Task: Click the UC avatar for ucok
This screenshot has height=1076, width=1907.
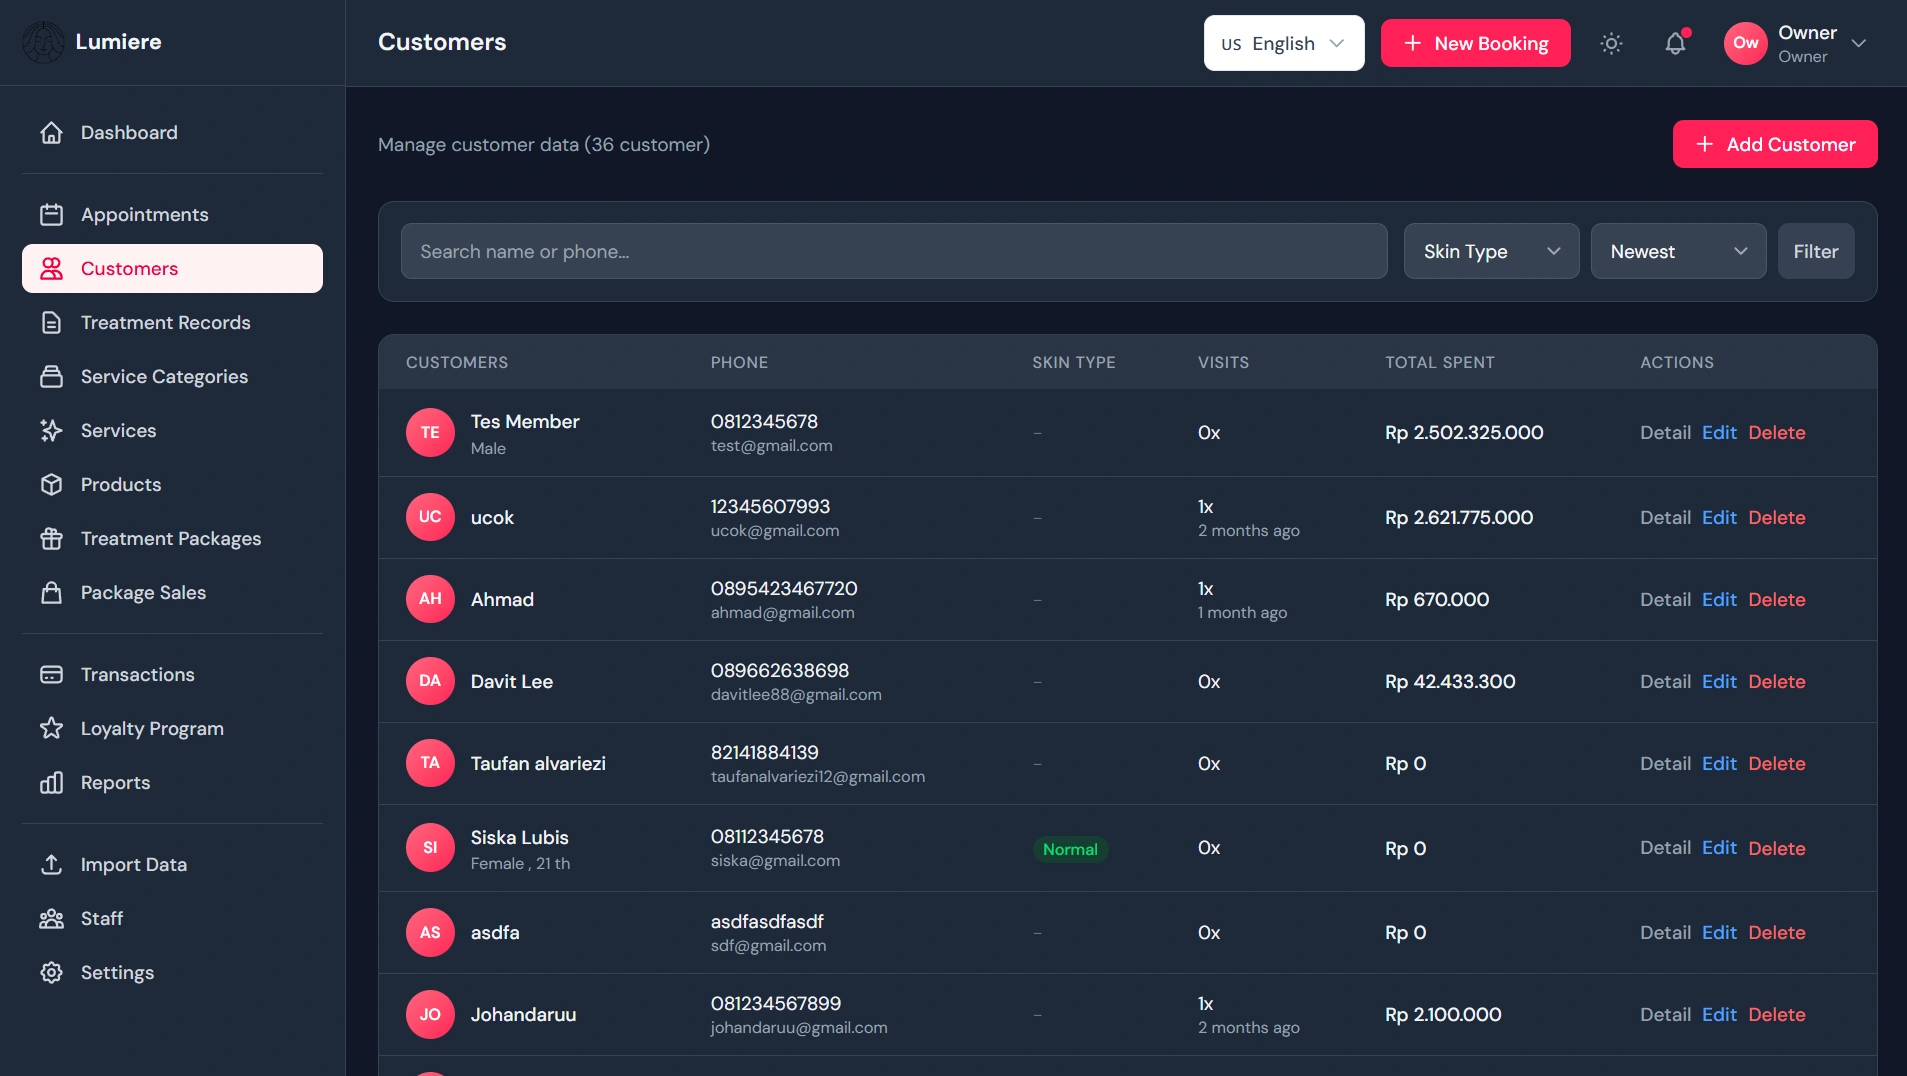Action: coord(430,518)
